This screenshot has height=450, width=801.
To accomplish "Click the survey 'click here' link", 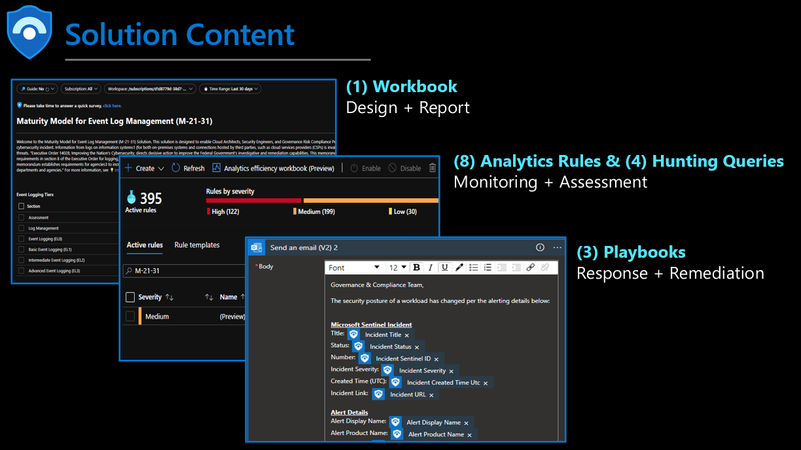I will [x=112, y=106].
